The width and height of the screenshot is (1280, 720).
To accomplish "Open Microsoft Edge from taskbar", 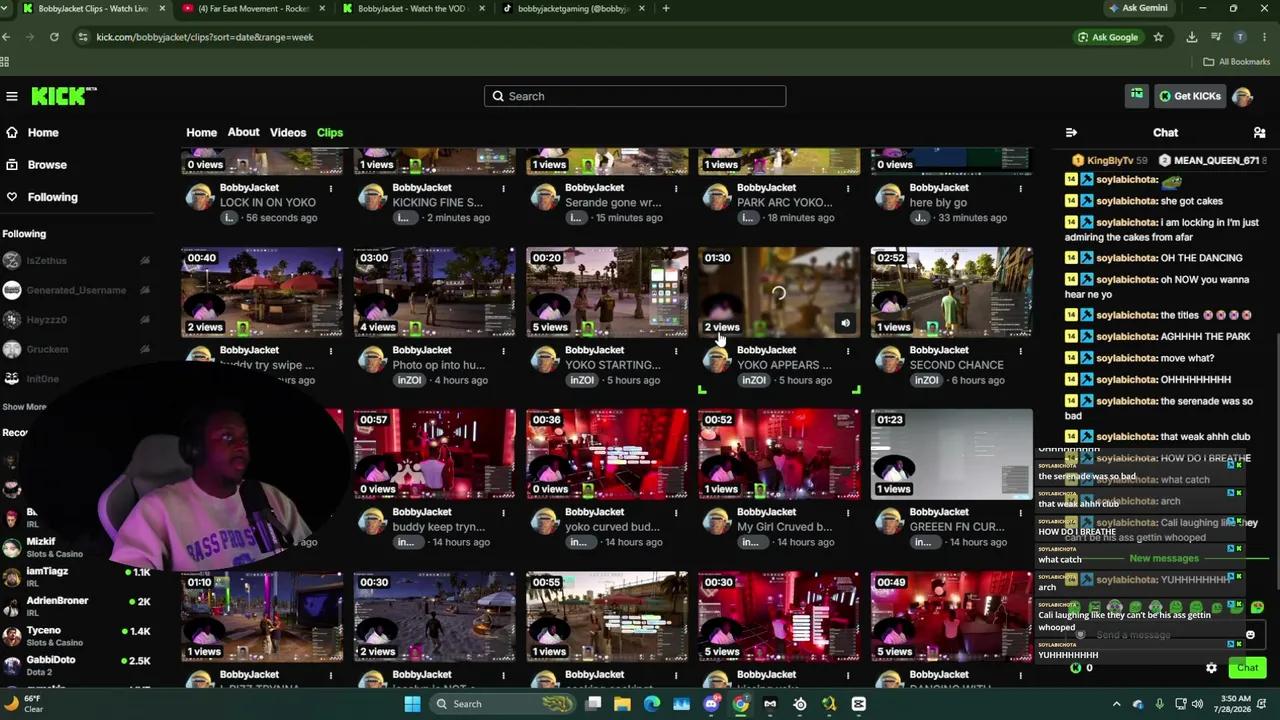I will pyautogui.click(x=652, y=704).
